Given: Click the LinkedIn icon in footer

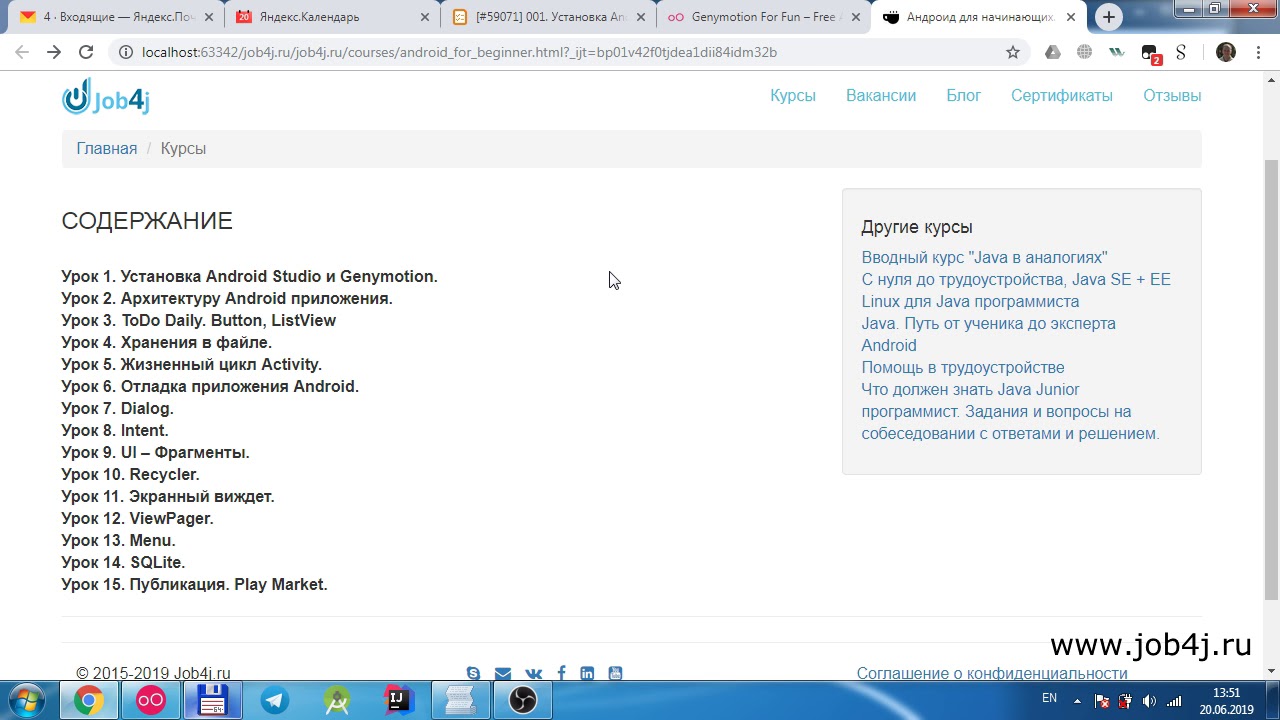Looking at the screenshot, I should (x=587, y=673).
